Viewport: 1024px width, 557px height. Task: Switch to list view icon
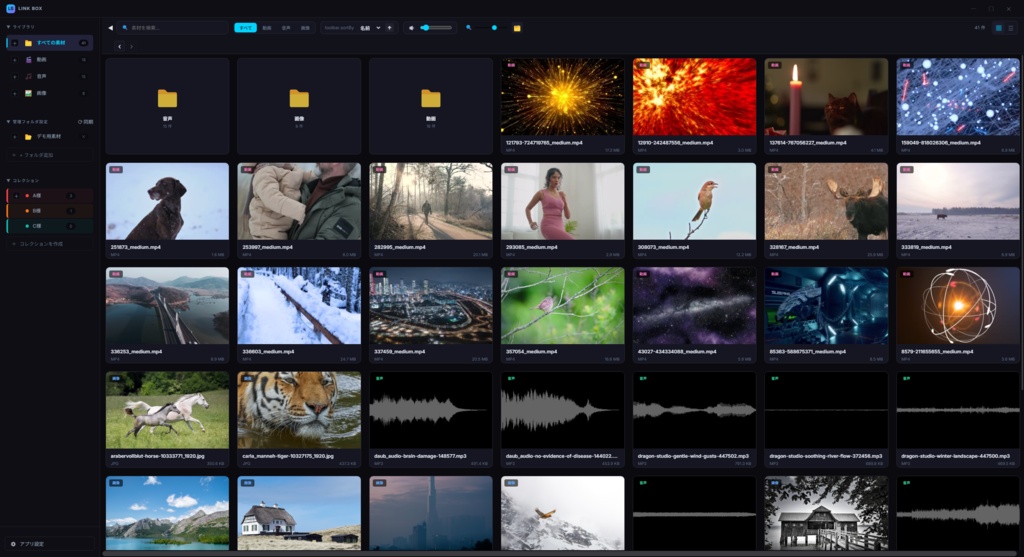point(1010,28)
